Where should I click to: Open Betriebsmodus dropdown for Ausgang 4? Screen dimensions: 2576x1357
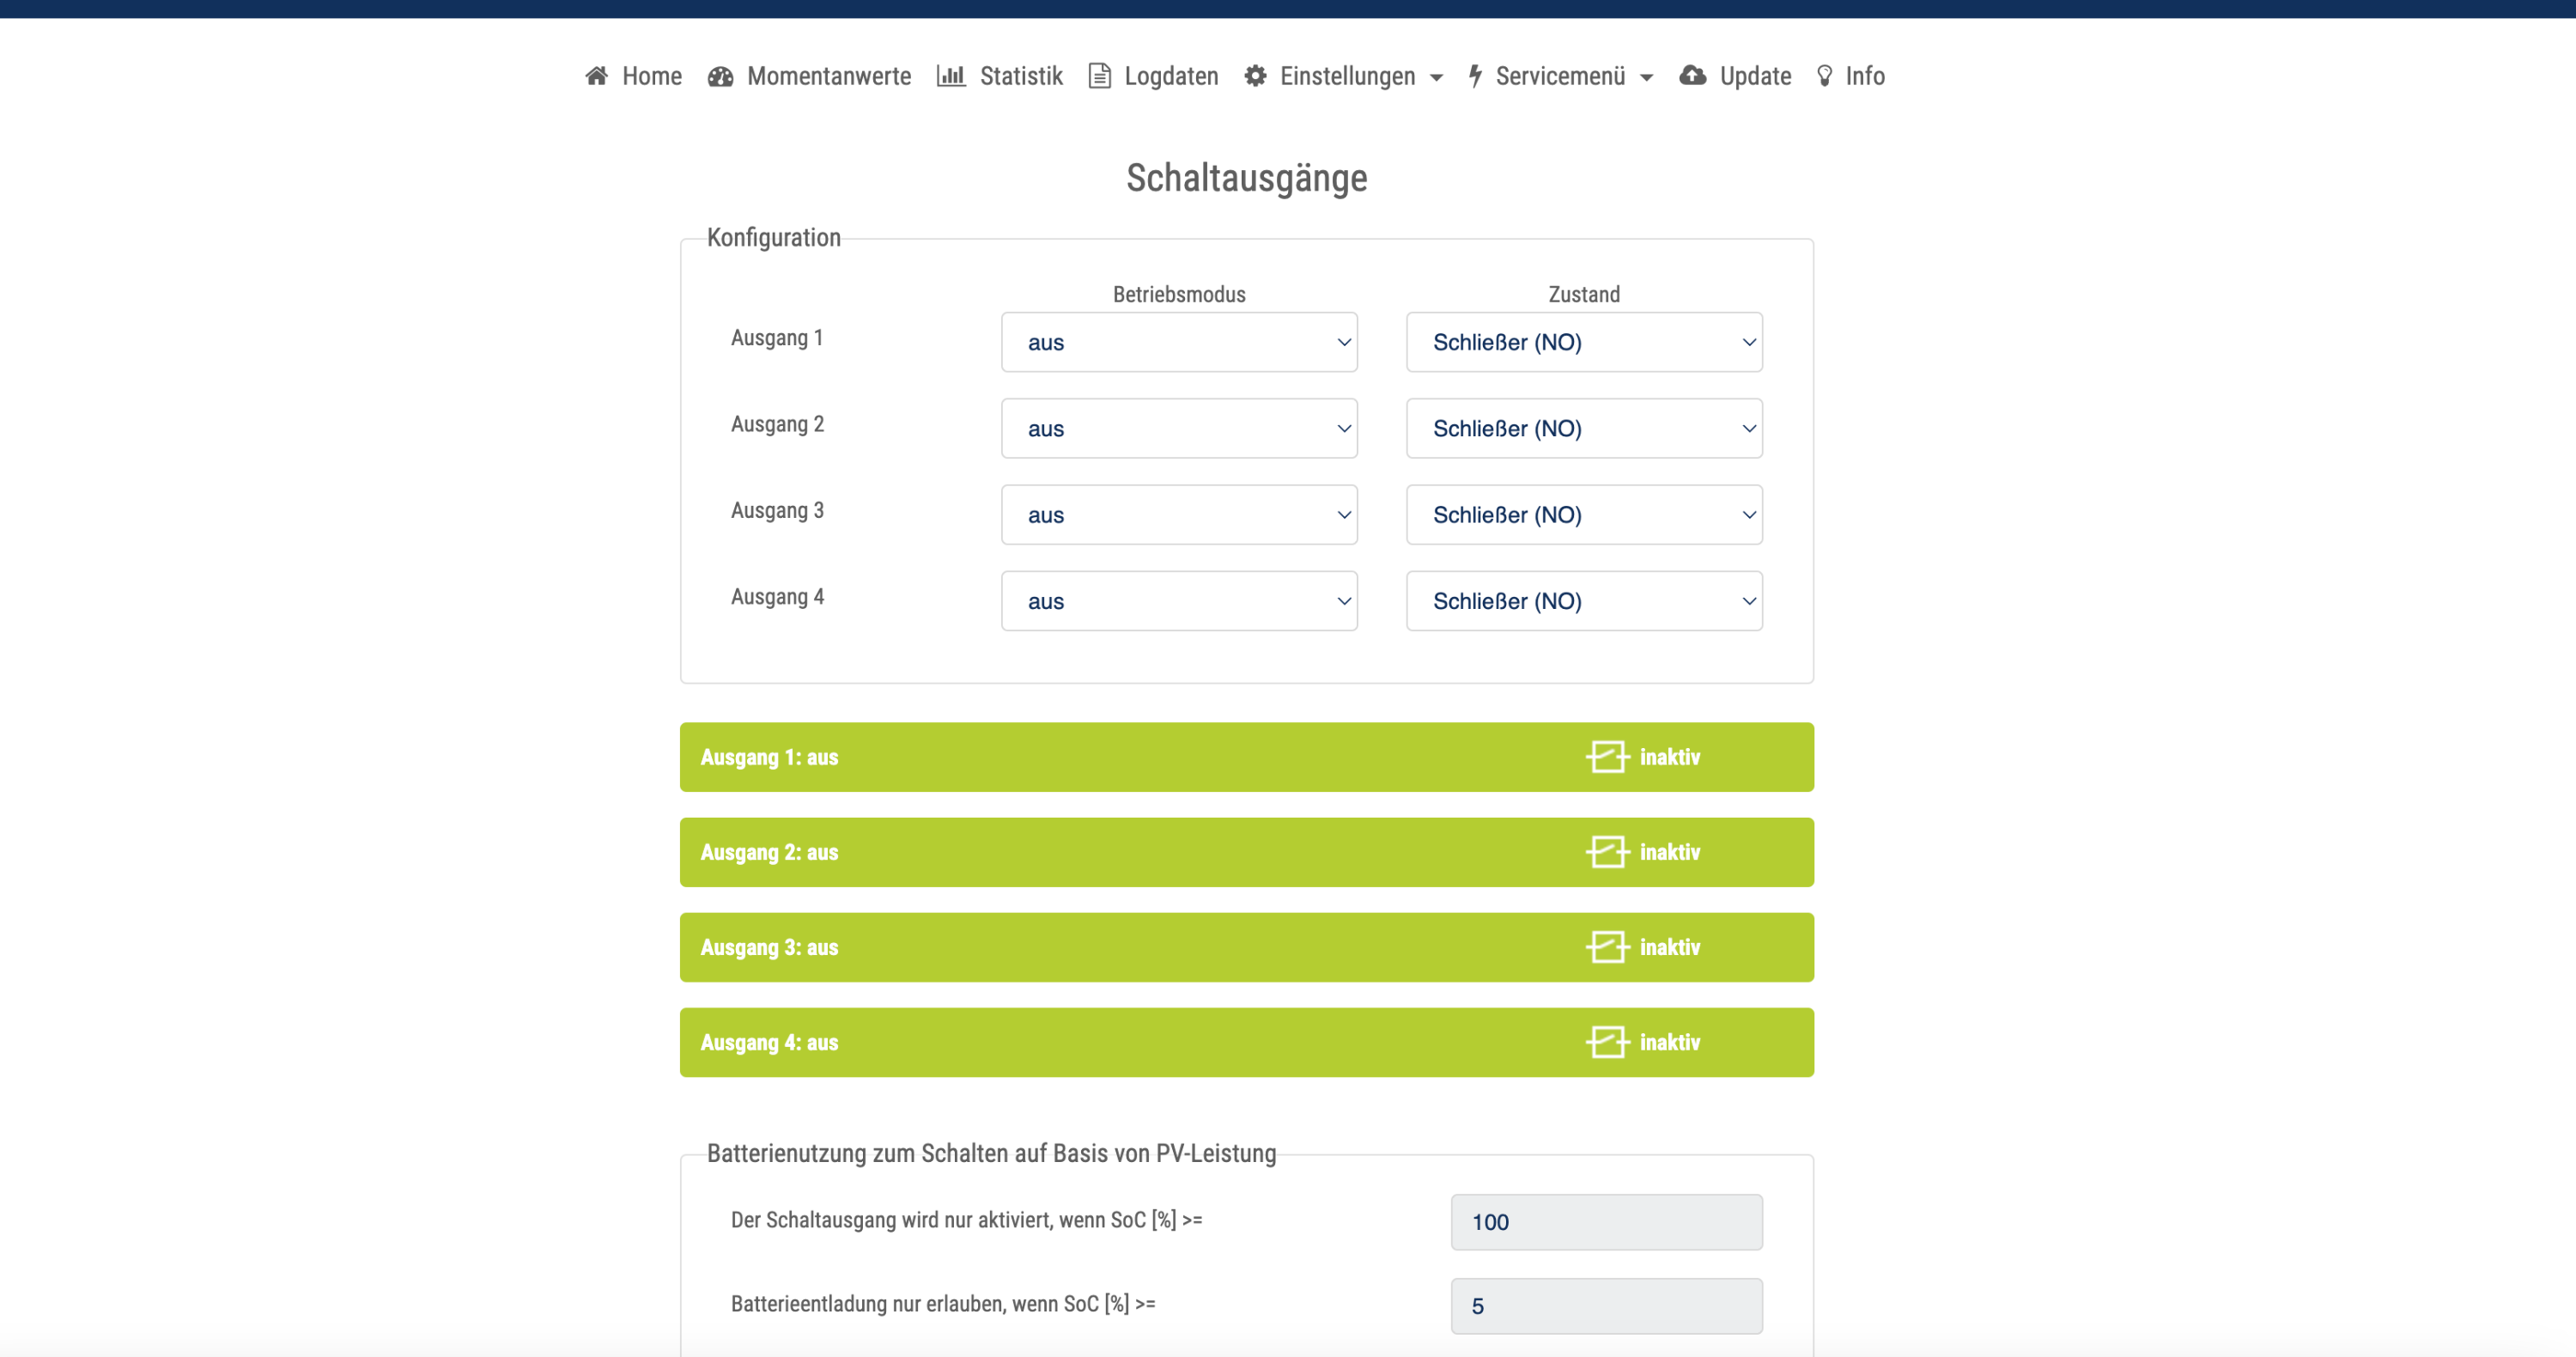pyautogui.click(x=1178, y=601)
